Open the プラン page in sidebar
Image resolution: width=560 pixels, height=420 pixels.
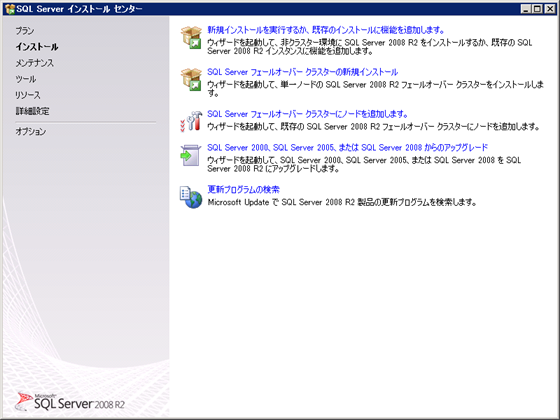[x=25, y=31]
